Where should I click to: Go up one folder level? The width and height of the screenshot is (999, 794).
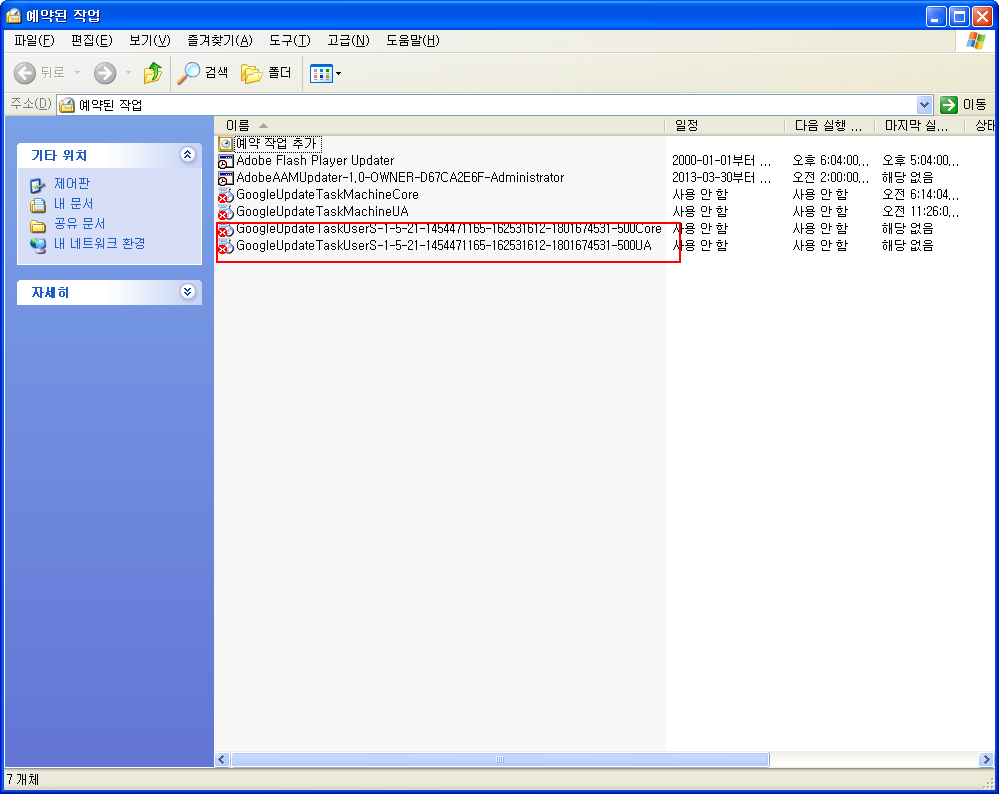[153, 73]
